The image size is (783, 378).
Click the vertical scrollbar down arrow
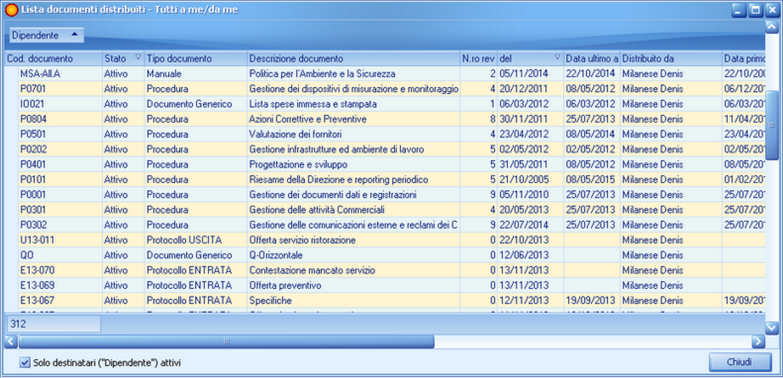tap(772, 328)
